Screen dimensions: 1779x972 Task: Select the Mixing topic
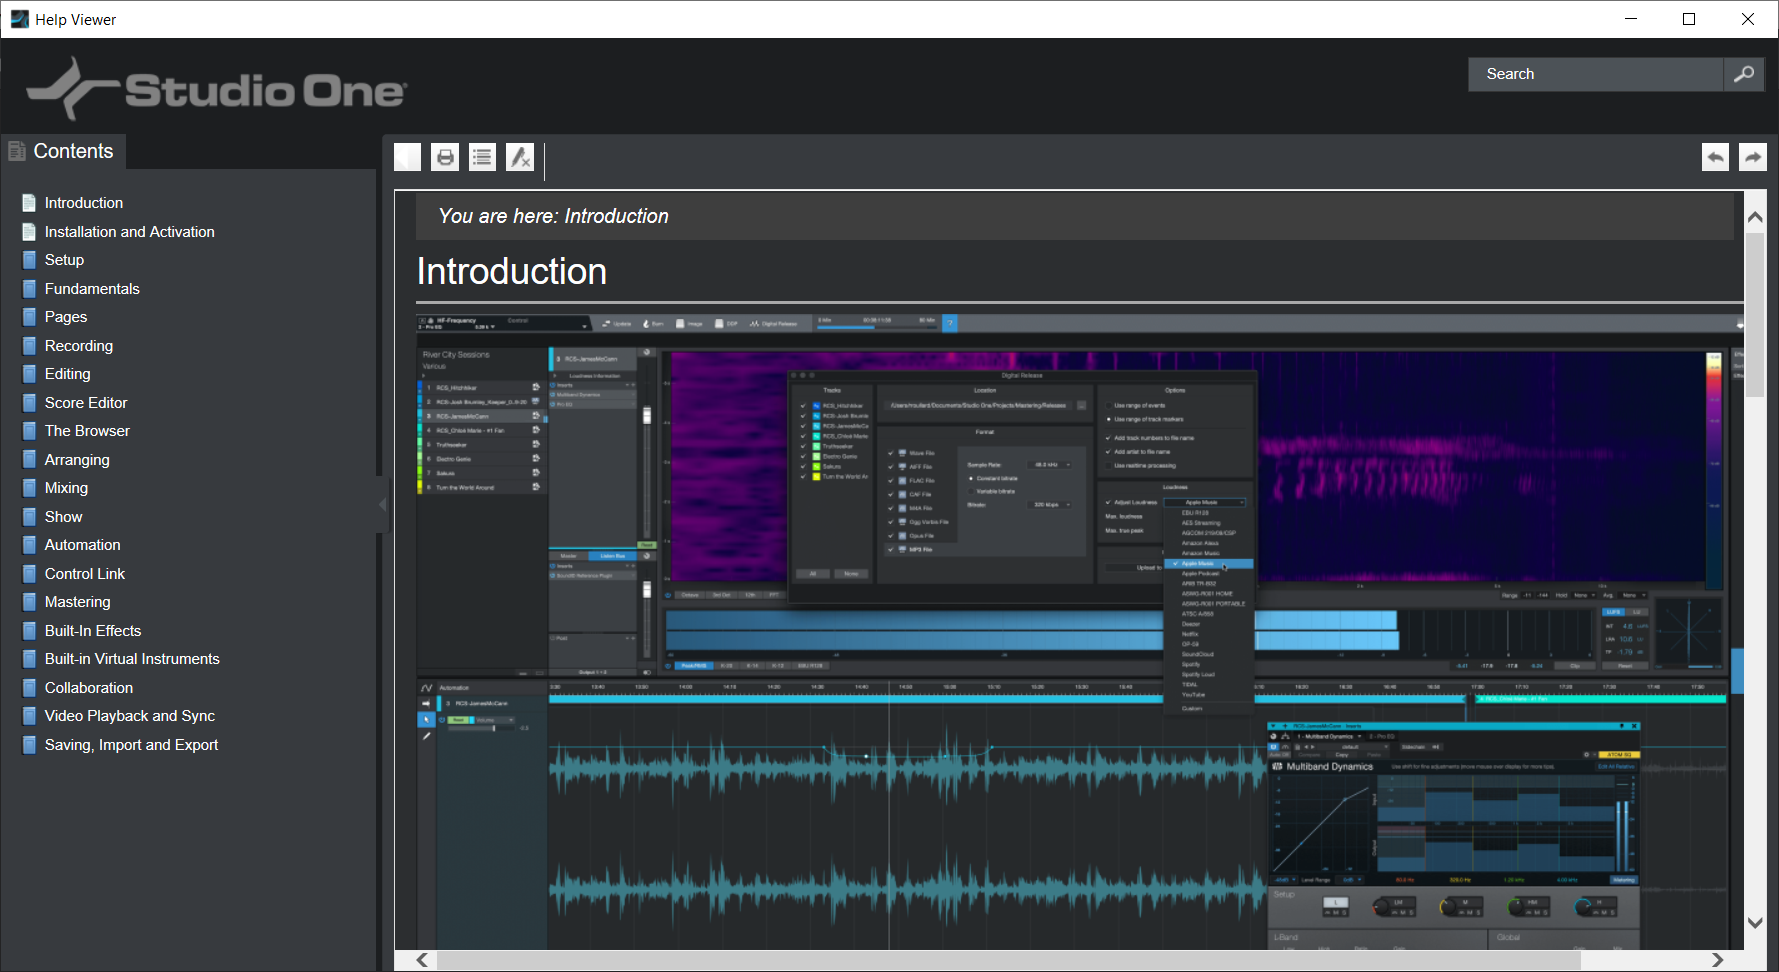coord(66,487)
